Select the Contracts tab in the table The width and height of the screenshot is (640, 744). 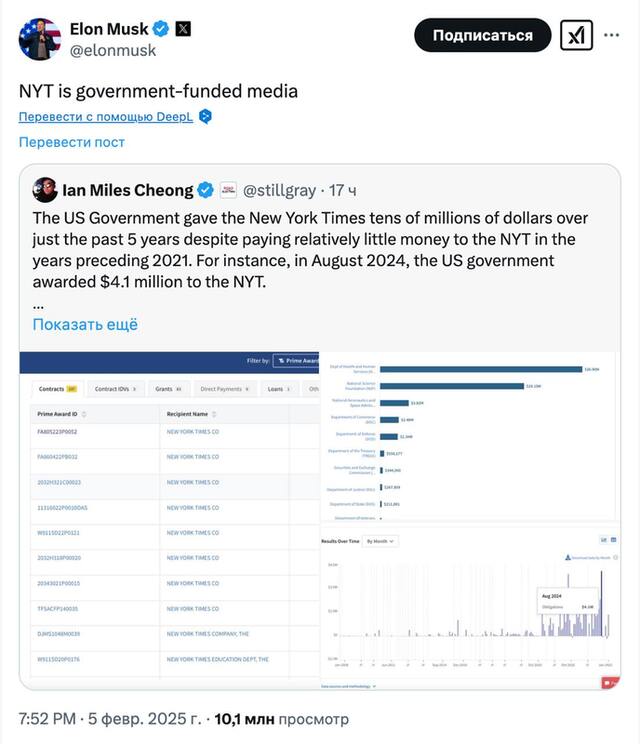pos(57,388)
